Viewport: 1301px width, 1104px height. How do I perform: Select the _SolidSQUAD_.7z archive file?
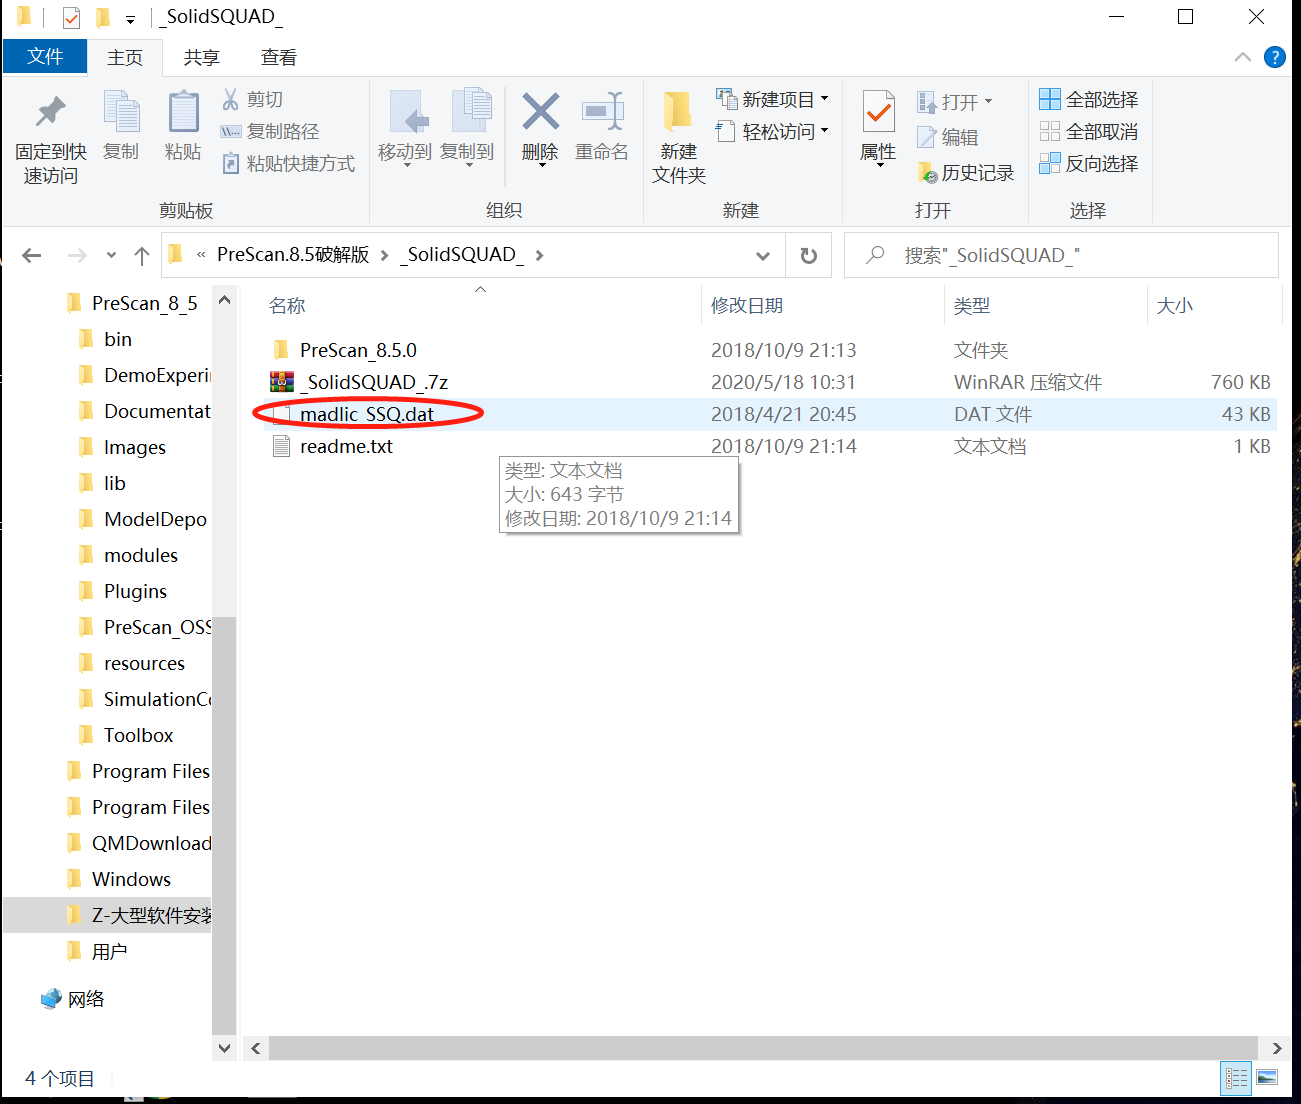pyautogui.click(x=373, y=382)
